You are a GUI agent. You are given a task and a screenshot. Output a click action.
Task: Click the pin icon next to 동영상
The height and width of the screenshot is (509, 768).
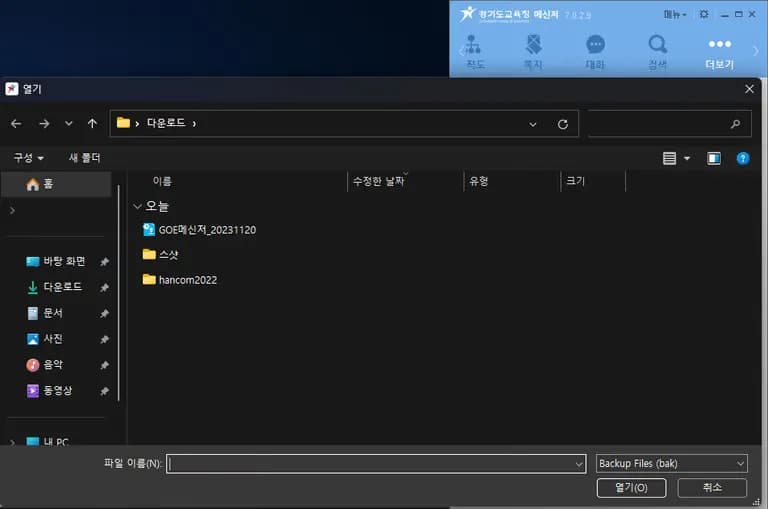point(104,391)
